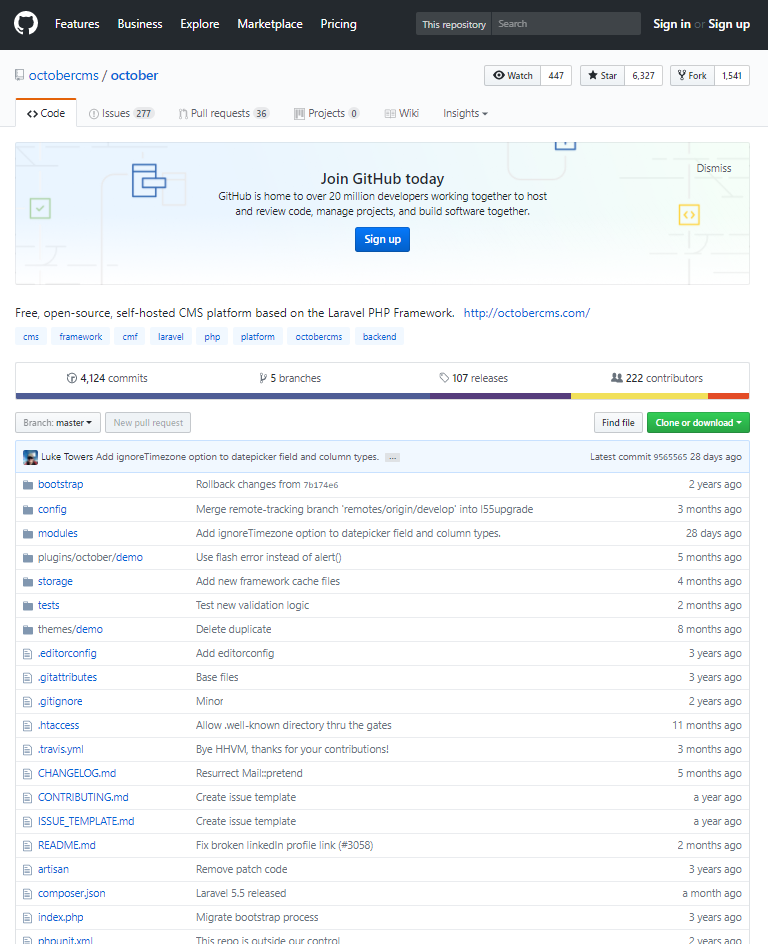This screenshot has width=768, height=944.
Task: Click yellow segment of language bar
Action: tap(639, 396)
